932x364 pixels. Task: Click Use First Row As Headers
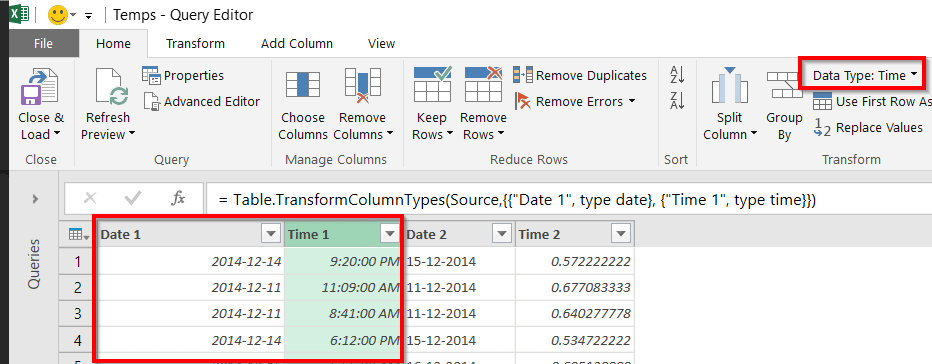coord(872,102)
